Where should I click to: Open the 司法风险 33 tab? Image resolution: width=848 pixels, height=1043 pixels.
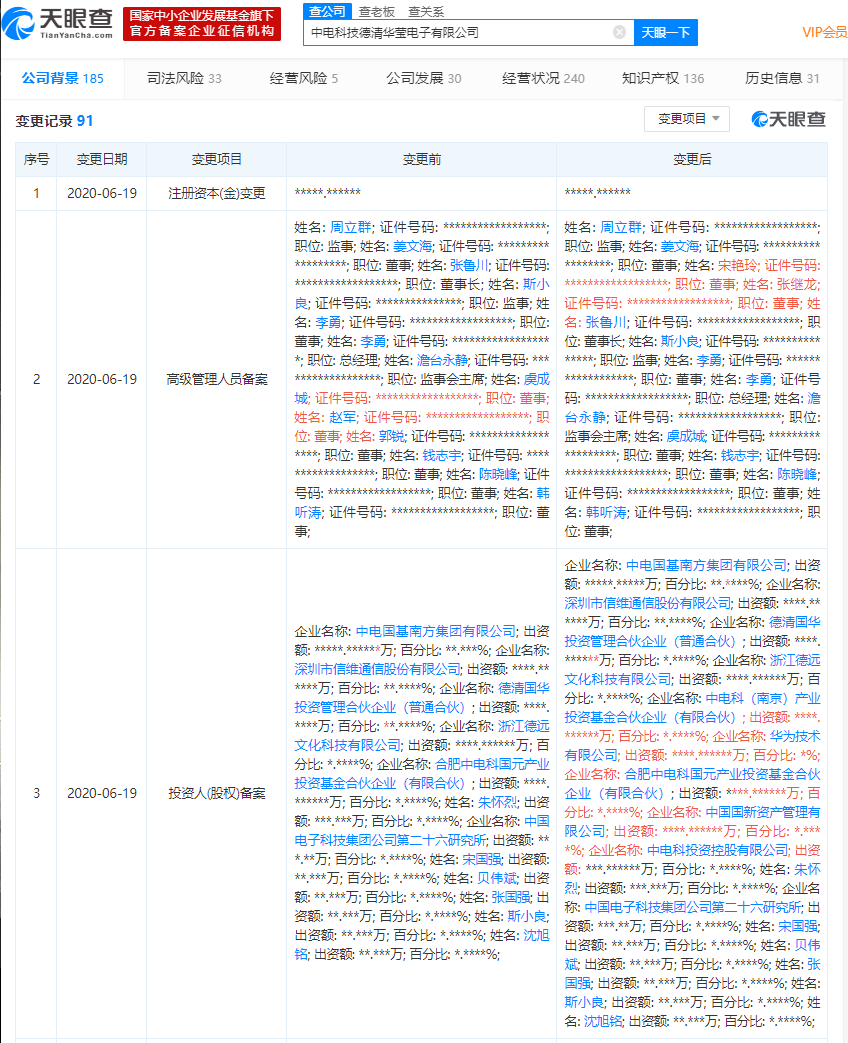184,78
